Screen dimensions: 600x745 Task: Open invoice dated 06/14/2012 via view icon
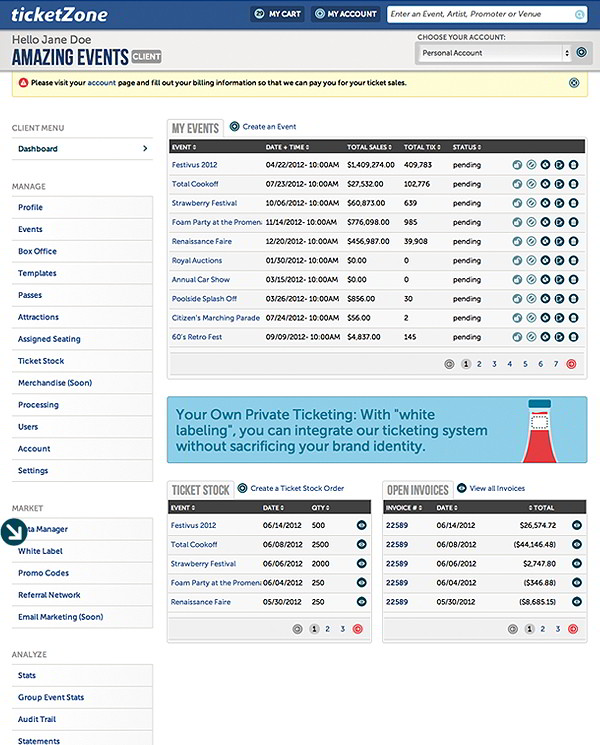[x=577, y=525]
